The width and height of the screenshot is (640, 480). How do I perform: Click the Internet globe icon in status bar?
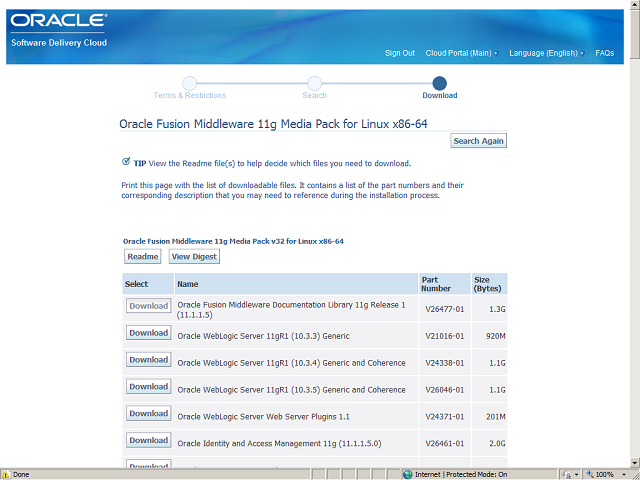click(407, 474)
